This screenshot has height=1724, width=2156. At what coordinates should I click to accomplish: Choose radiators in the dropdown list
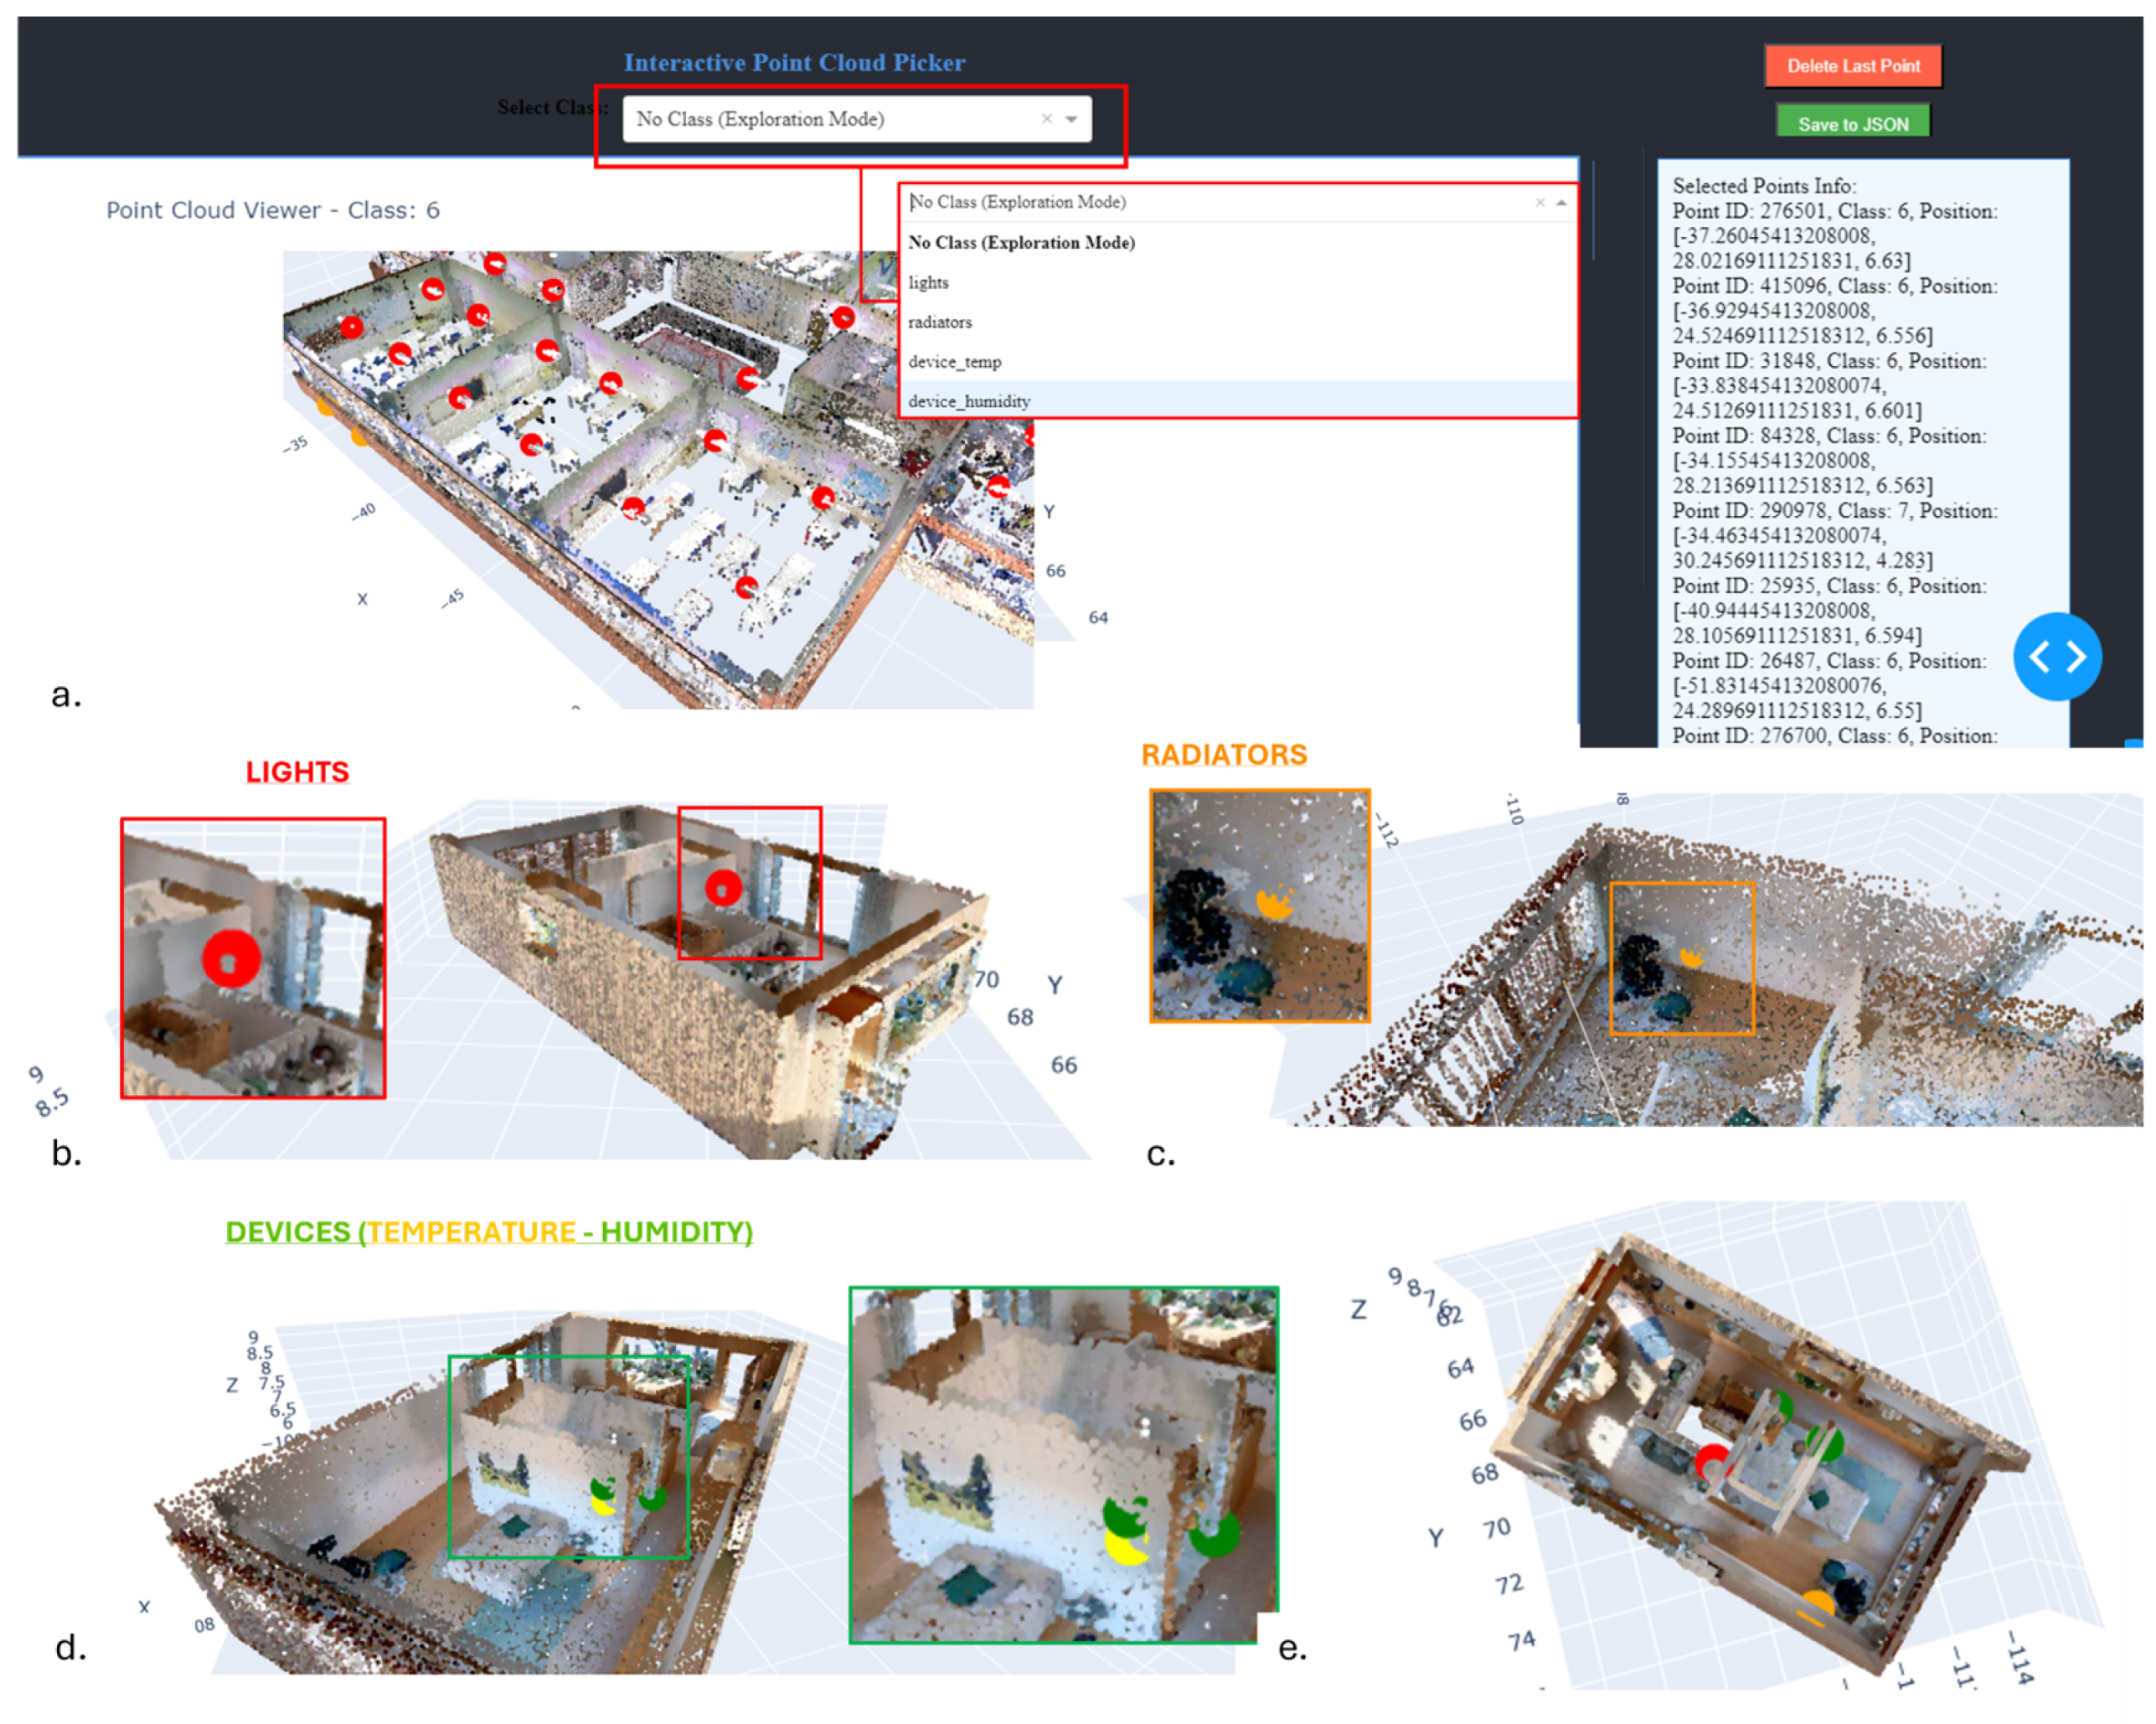pos(939,322)
